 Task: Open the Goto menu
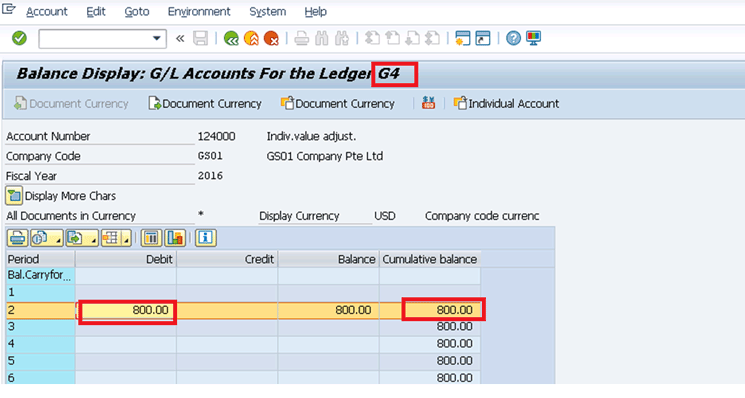(x=137, y=11)
